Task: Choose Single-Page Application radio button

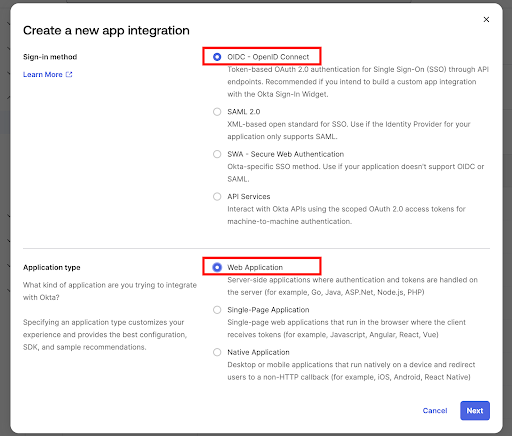Action: 217,310
